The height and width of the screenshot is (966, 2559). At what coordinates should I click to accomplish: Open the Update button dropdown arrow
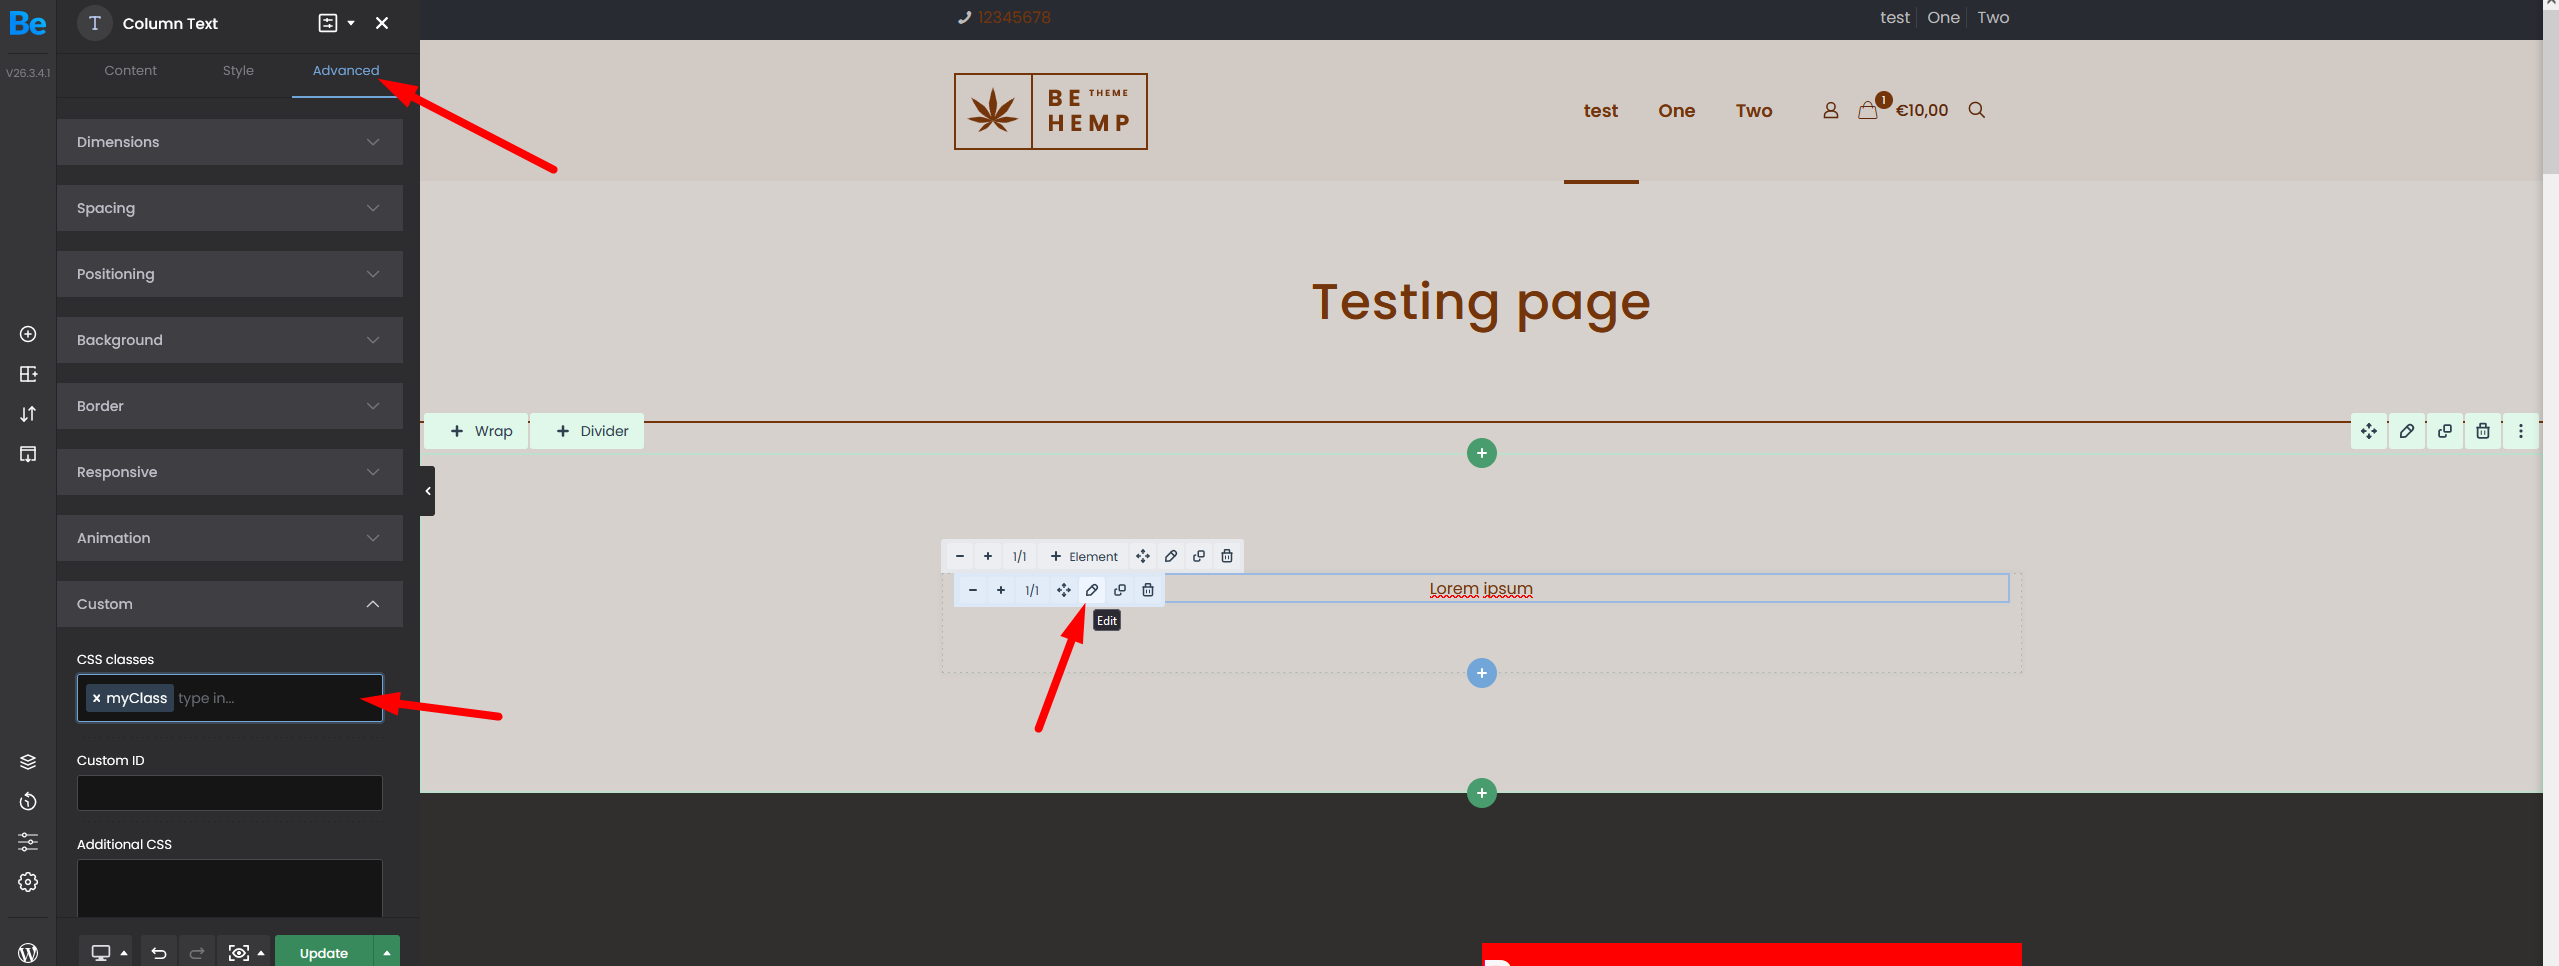pos(387,953)
